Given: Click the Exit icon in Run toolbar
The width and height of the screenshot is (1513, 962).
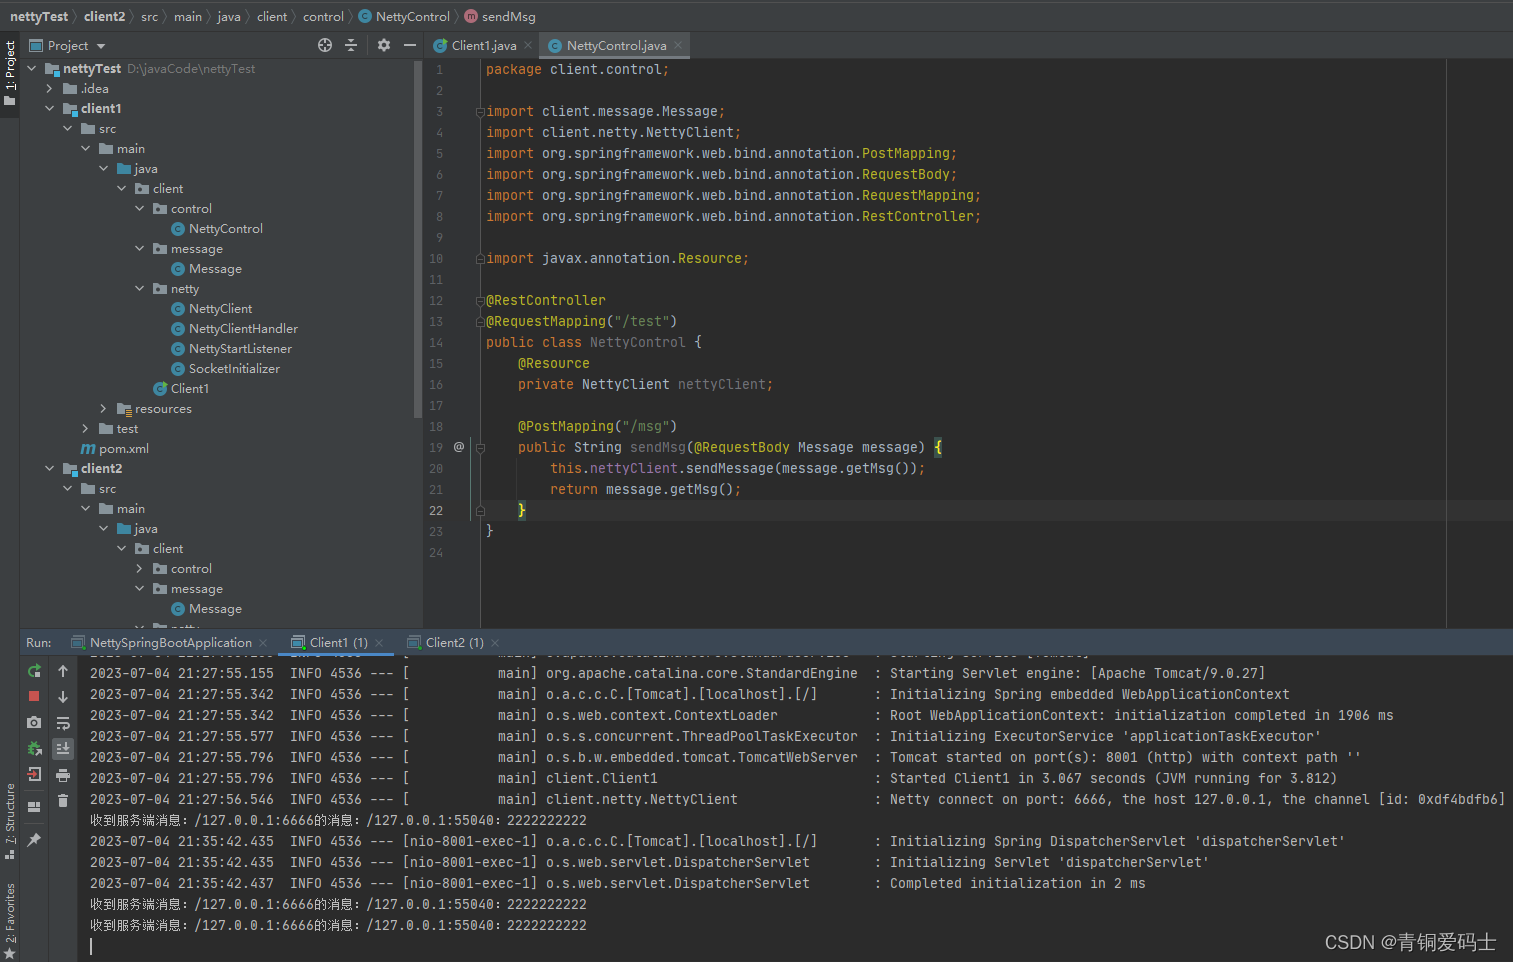Looking at the screenshot, I should click(x=34, y=774).
